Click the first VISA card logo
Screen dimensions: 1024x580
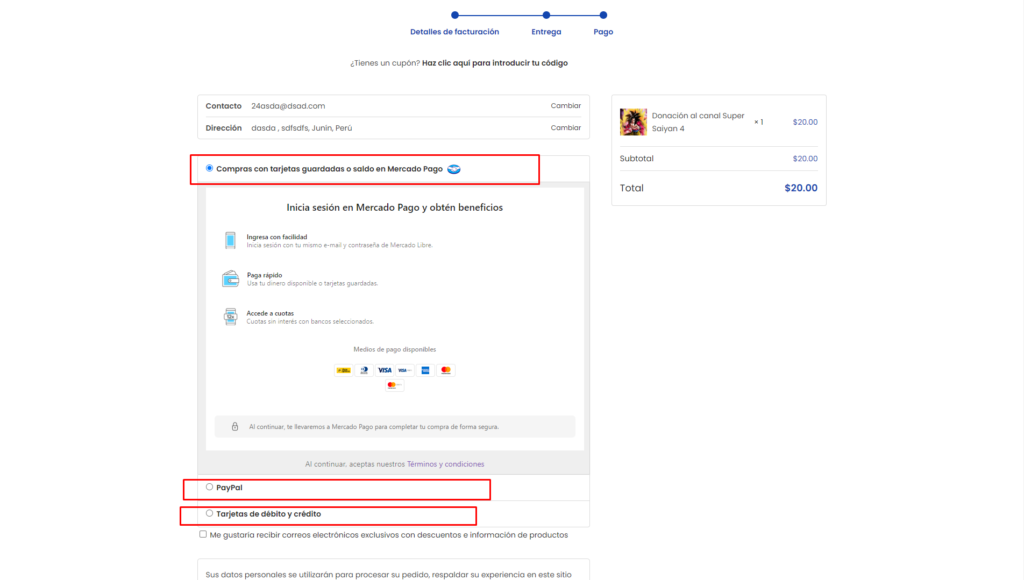click(x=384, y=370)
